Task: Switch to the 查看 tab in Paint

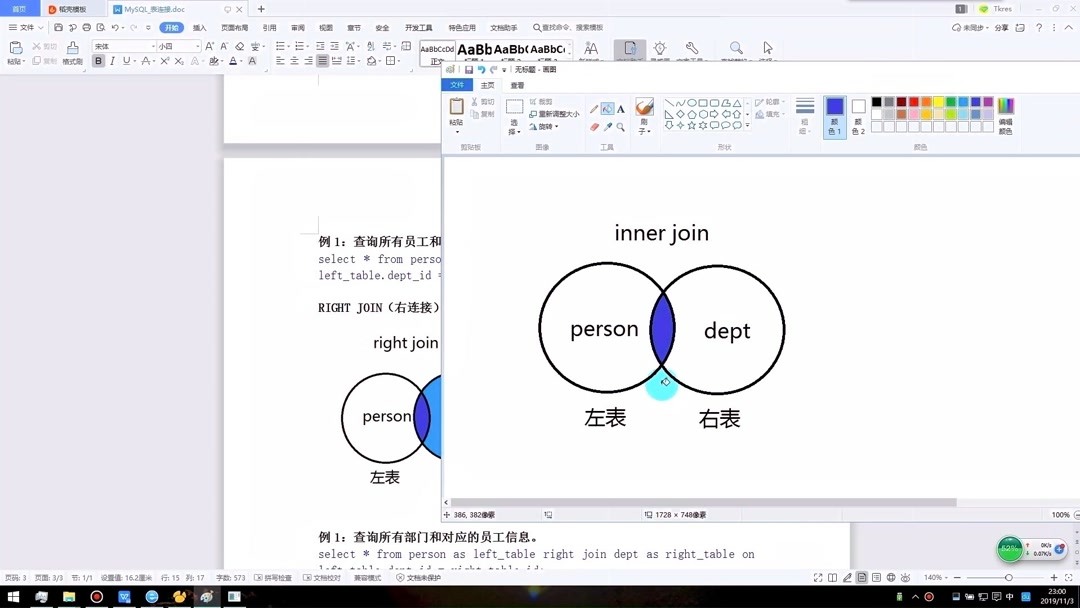Action: point(517,85)
